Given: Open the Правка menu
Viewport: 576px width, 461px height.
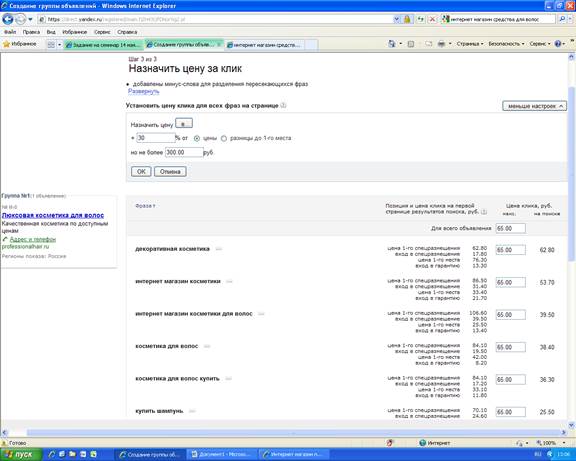Looking at the screenshot, I should coord(31,32).
